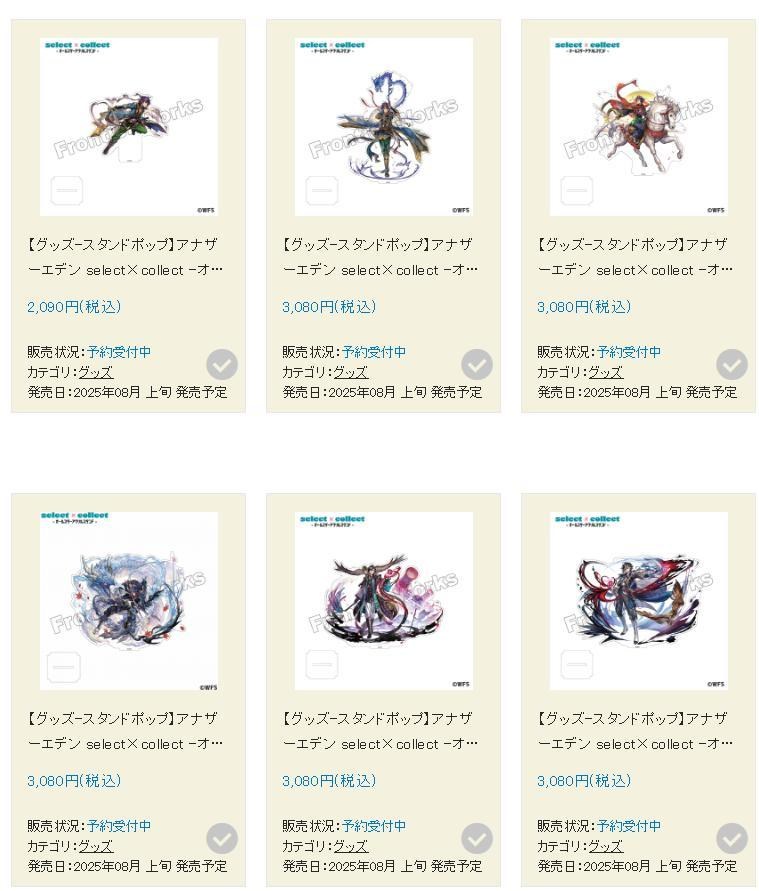Open first product title priced 2,090円
This screenshot has width=759, height=891.
[125, 257]
